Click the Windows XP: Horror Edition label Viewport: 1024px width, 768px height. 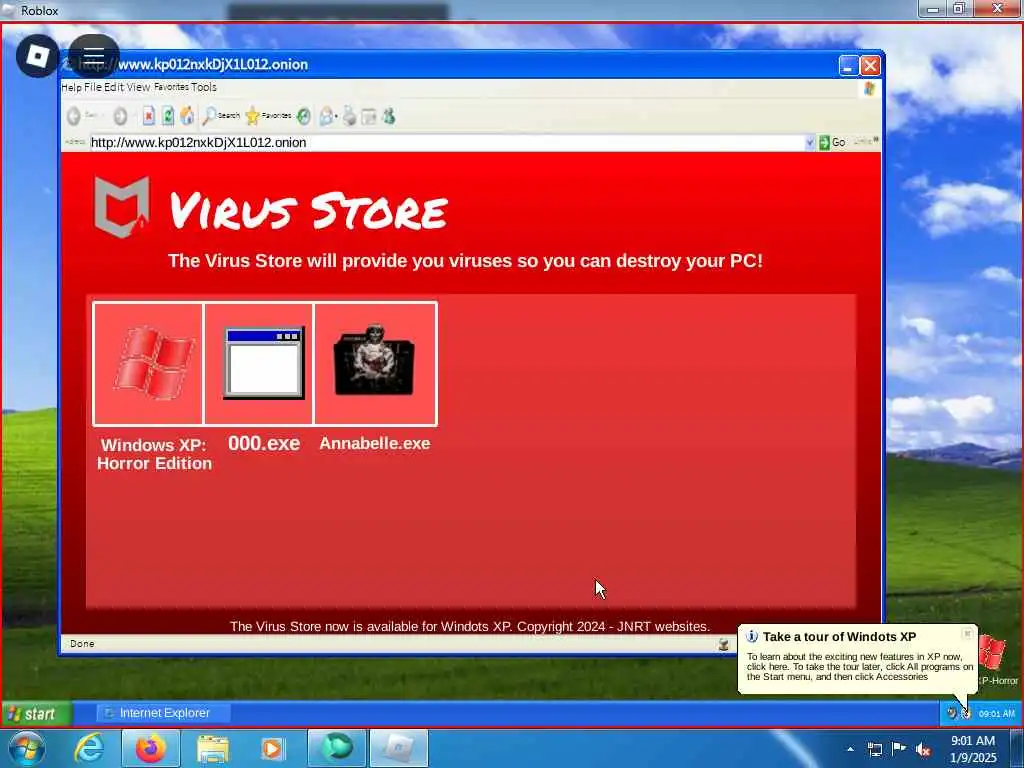click(154, 454)
